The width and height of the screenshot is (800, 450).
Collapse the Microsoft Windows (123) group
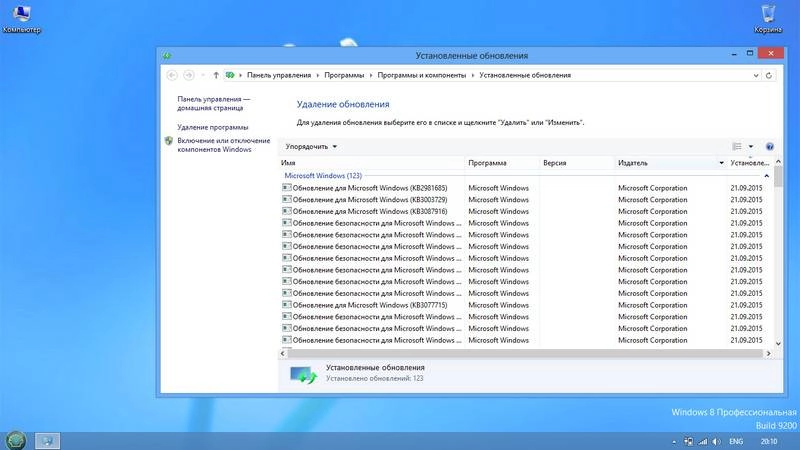(x=766, y=176)
